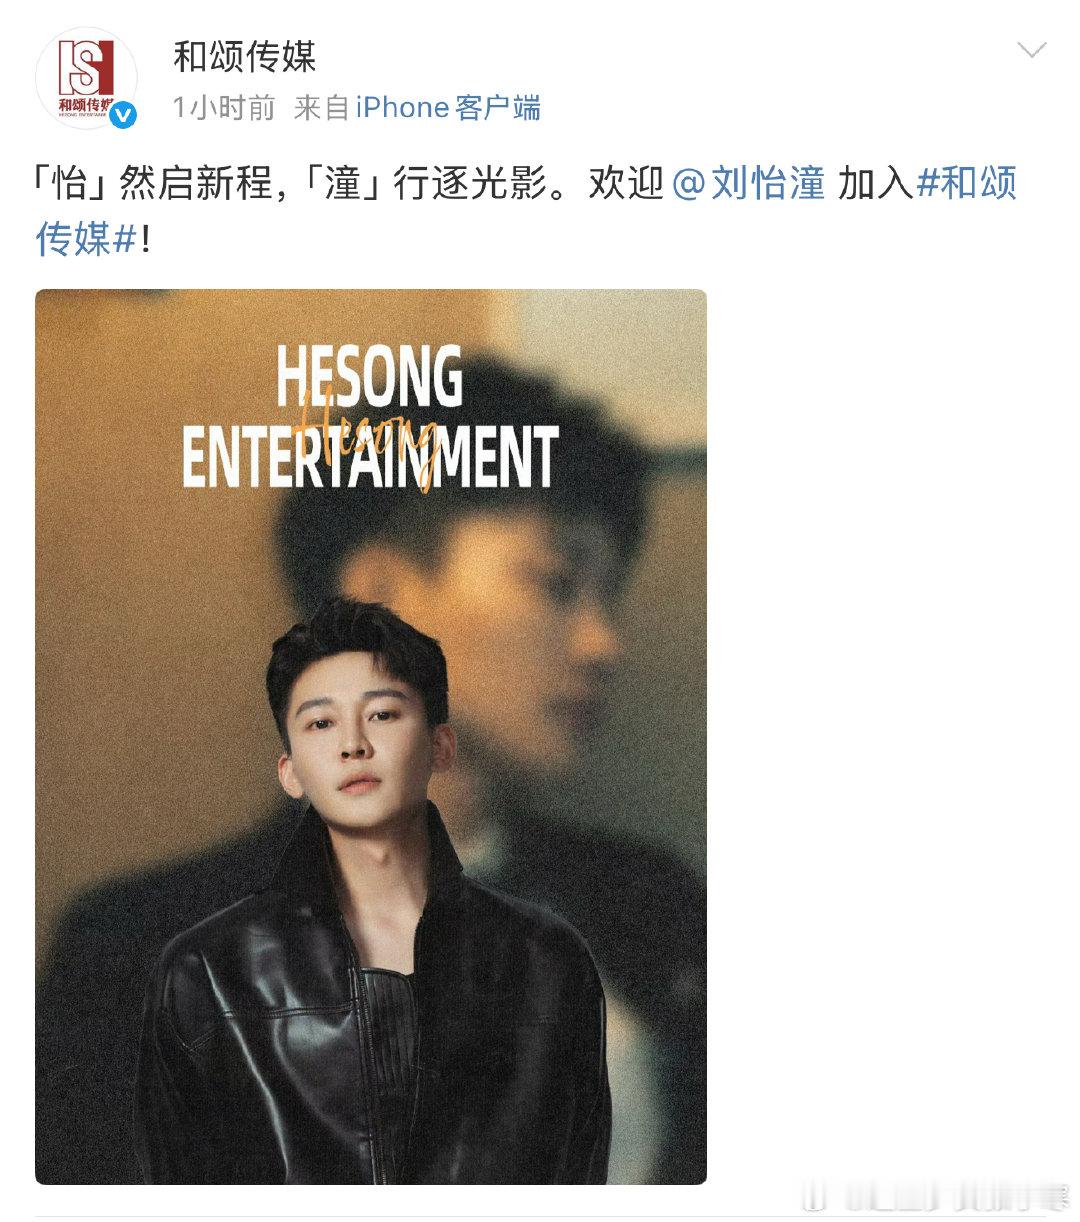Click the HESONG ENTERTAINMENT poster title
The width and height of the screenshot is (1080, 1222).
[369, 417]
